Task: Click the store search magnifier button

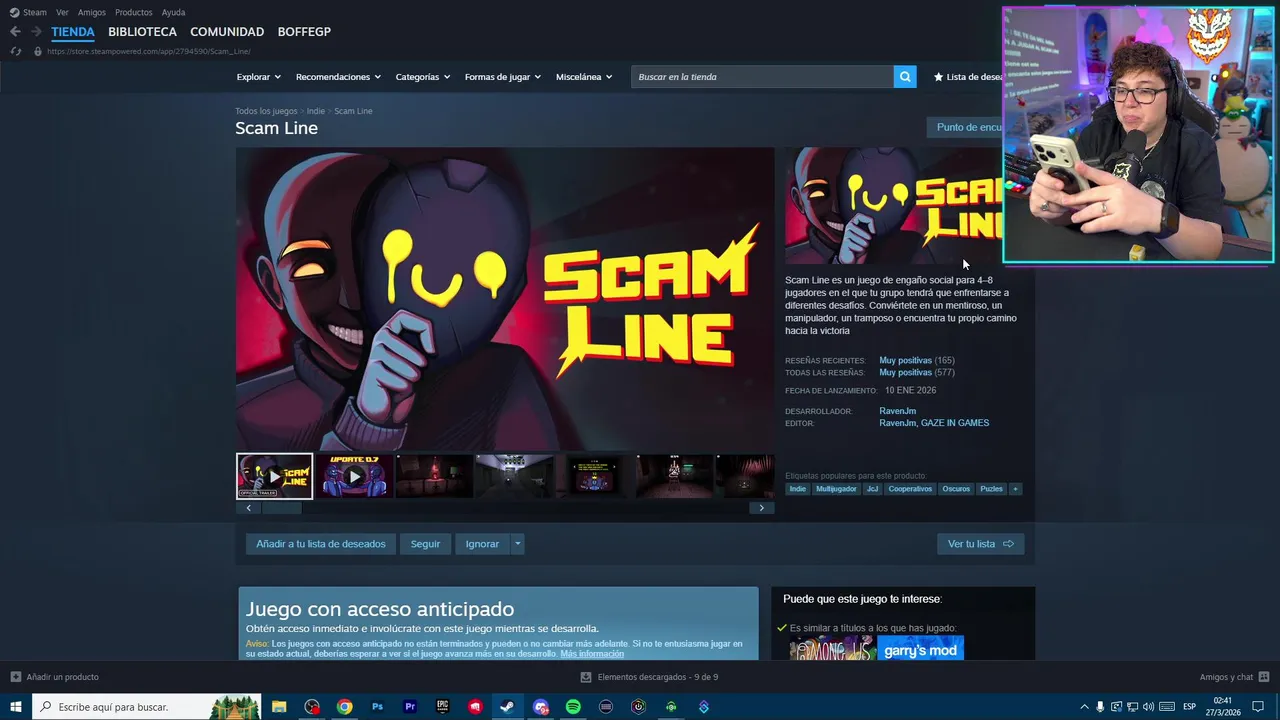Action: click(905, 77)
